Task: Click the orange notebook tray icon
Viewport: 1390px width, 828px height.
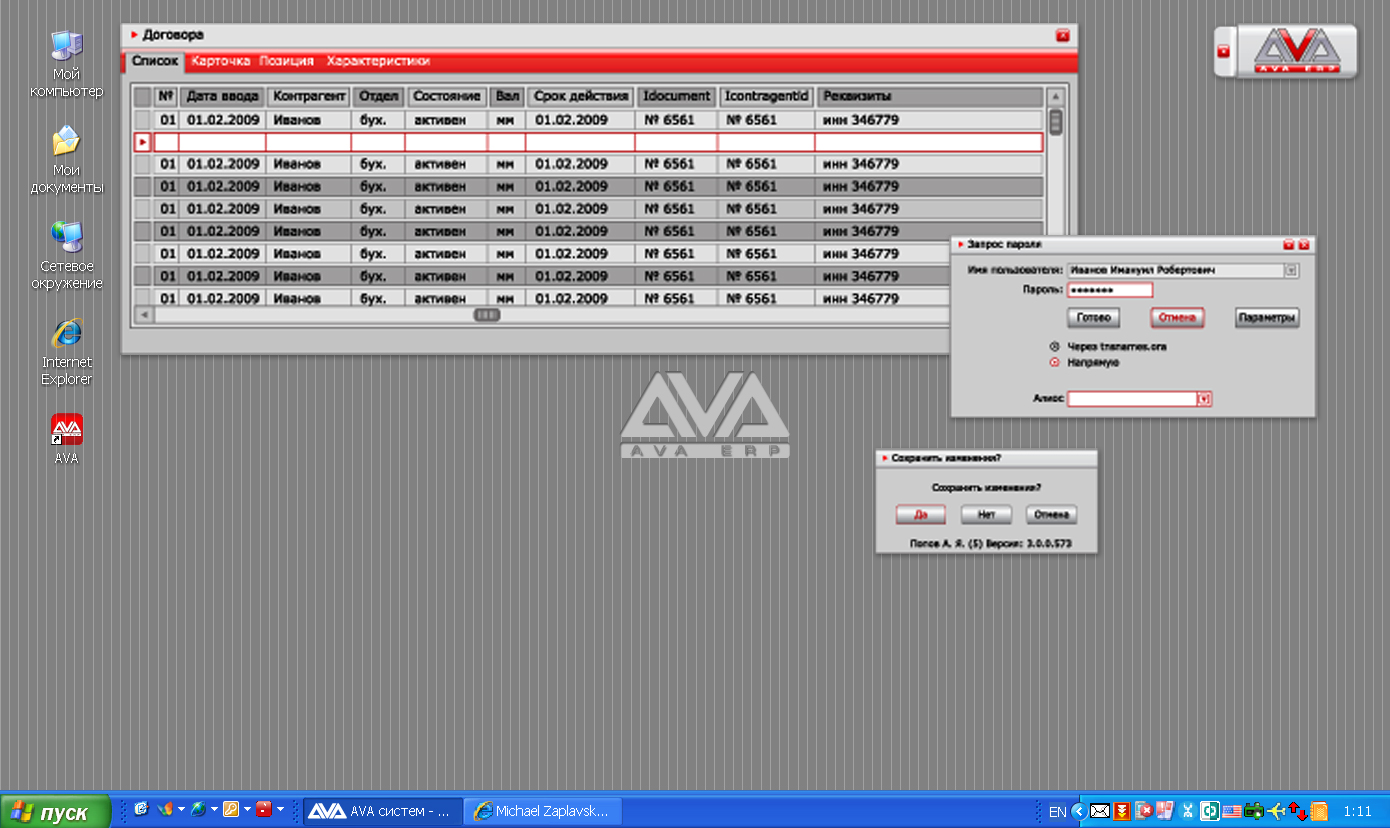Action: click(1319, 811)
